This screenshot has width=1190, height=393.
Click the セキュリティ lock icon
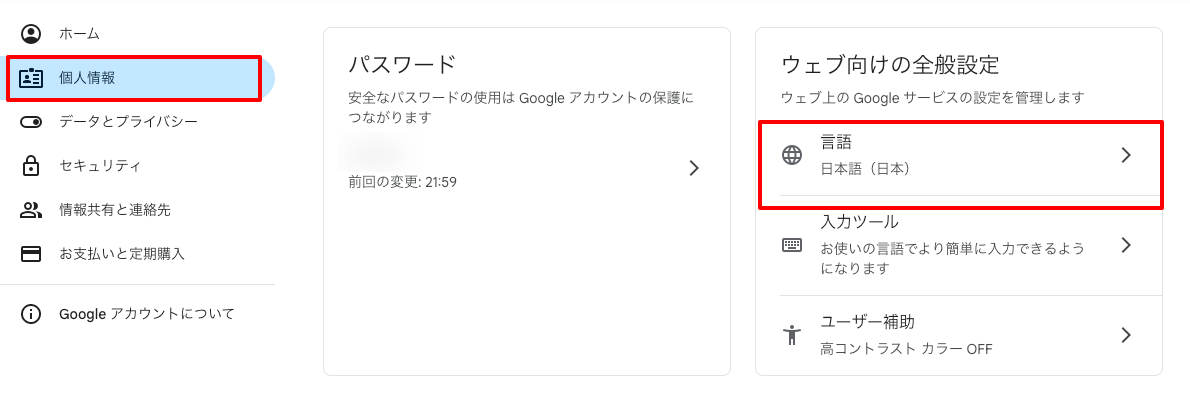[31, 165]
